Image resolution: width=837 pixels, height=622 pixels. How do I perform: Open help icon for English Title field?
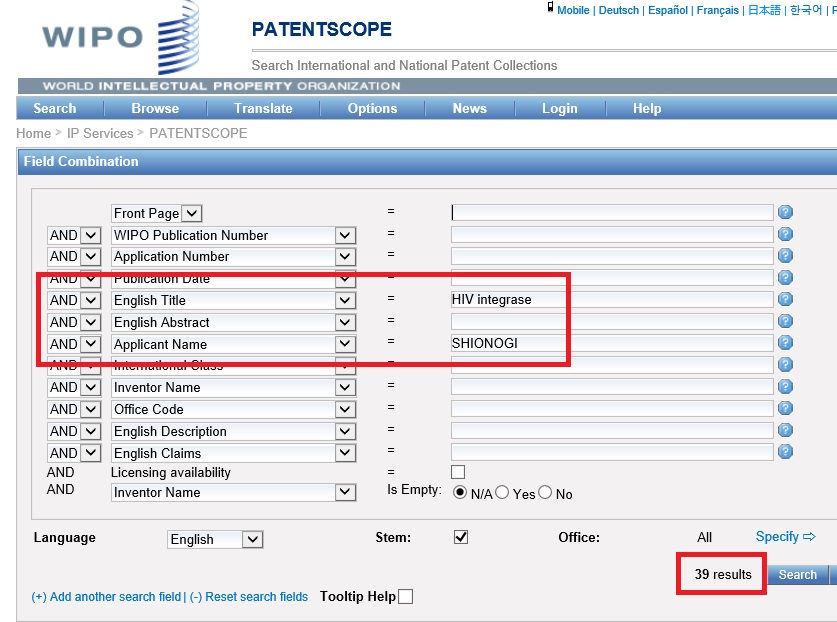coord(785,300)
